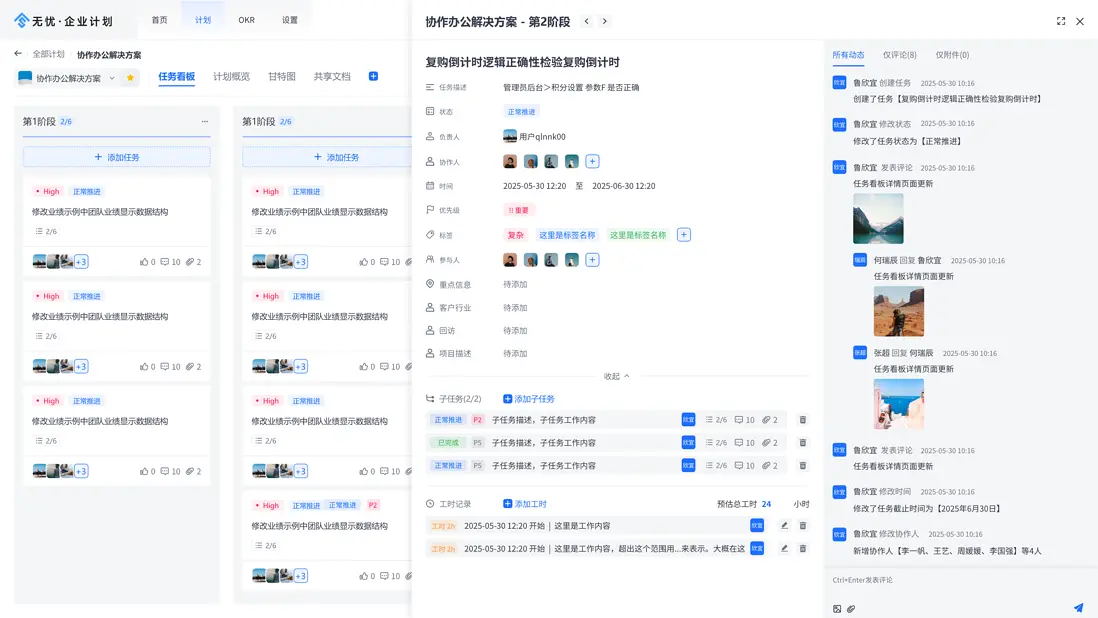
Task: Delete the third subtask with trash icon
Action: 802,465
